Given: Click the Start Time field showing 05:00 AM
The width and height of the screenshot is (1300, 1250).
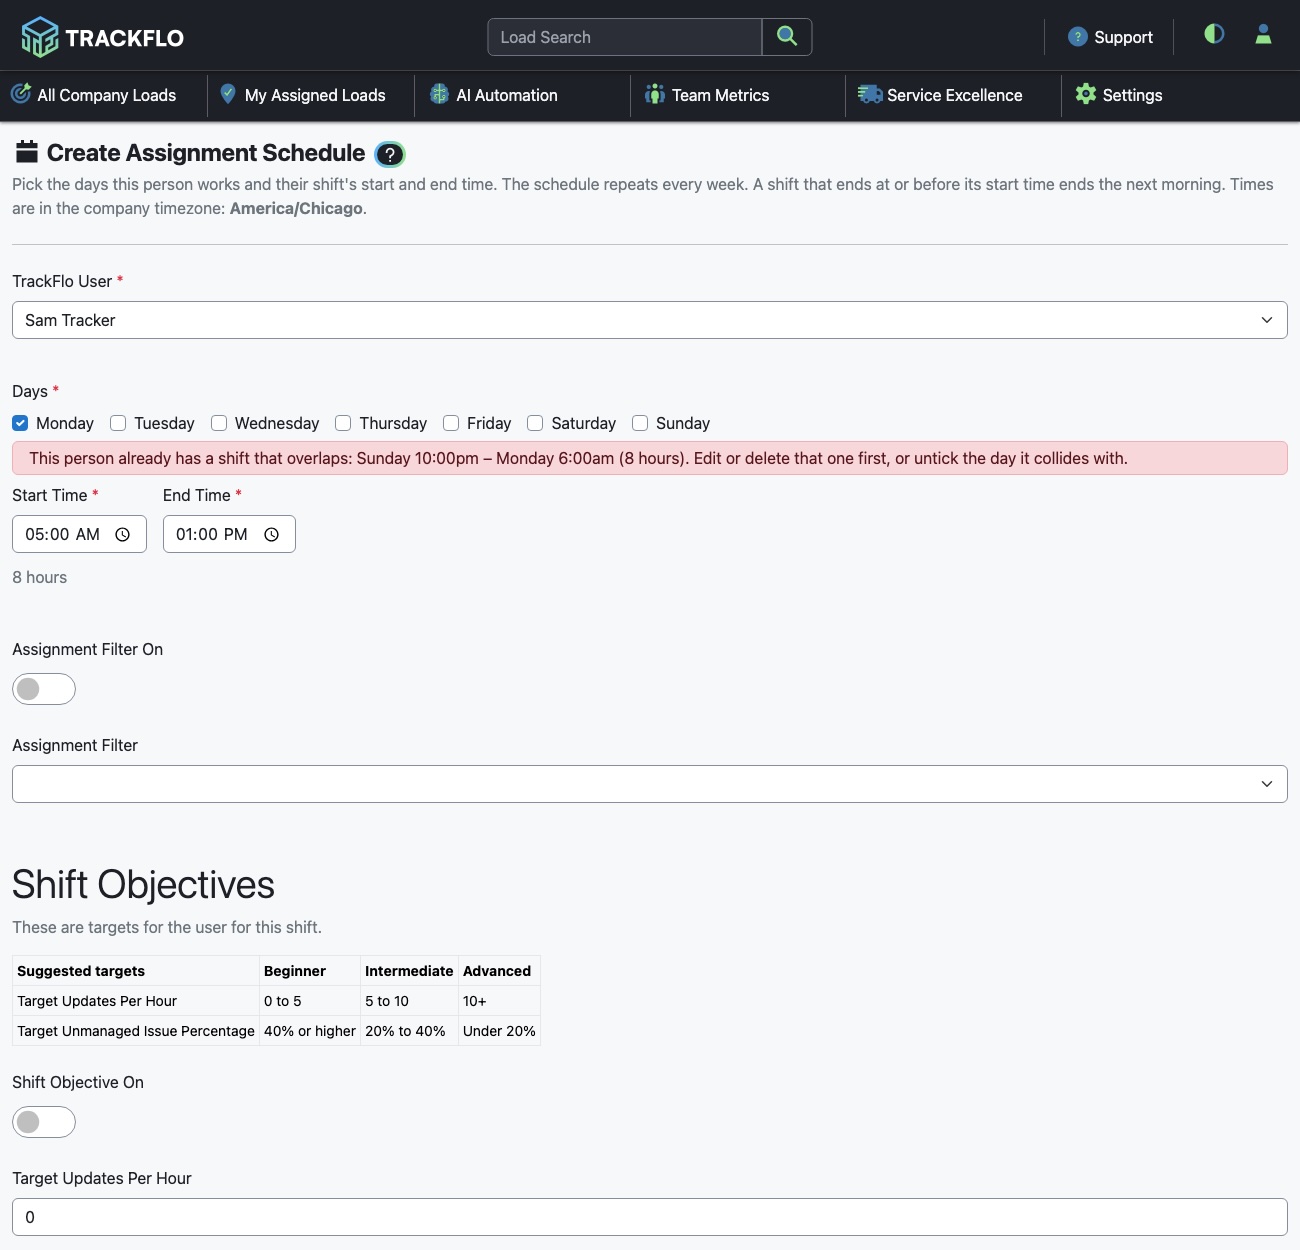Looking at the screenshot, I should pos(80,534).
